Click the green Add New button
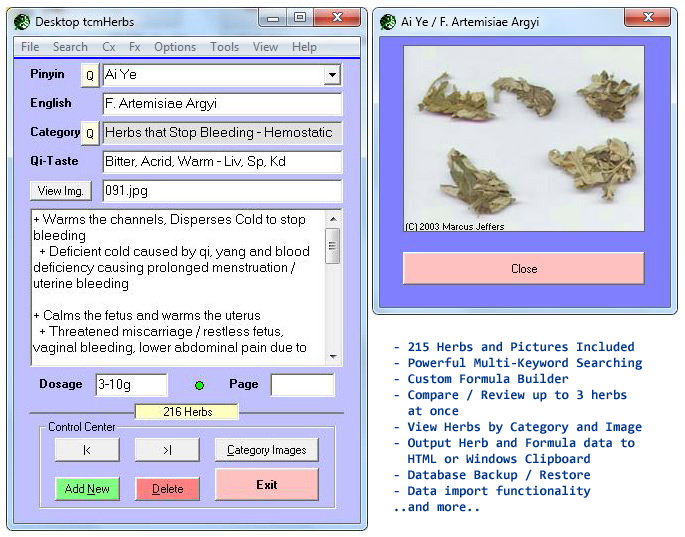This screenshot has width=685, height=537. pos(87,488)
